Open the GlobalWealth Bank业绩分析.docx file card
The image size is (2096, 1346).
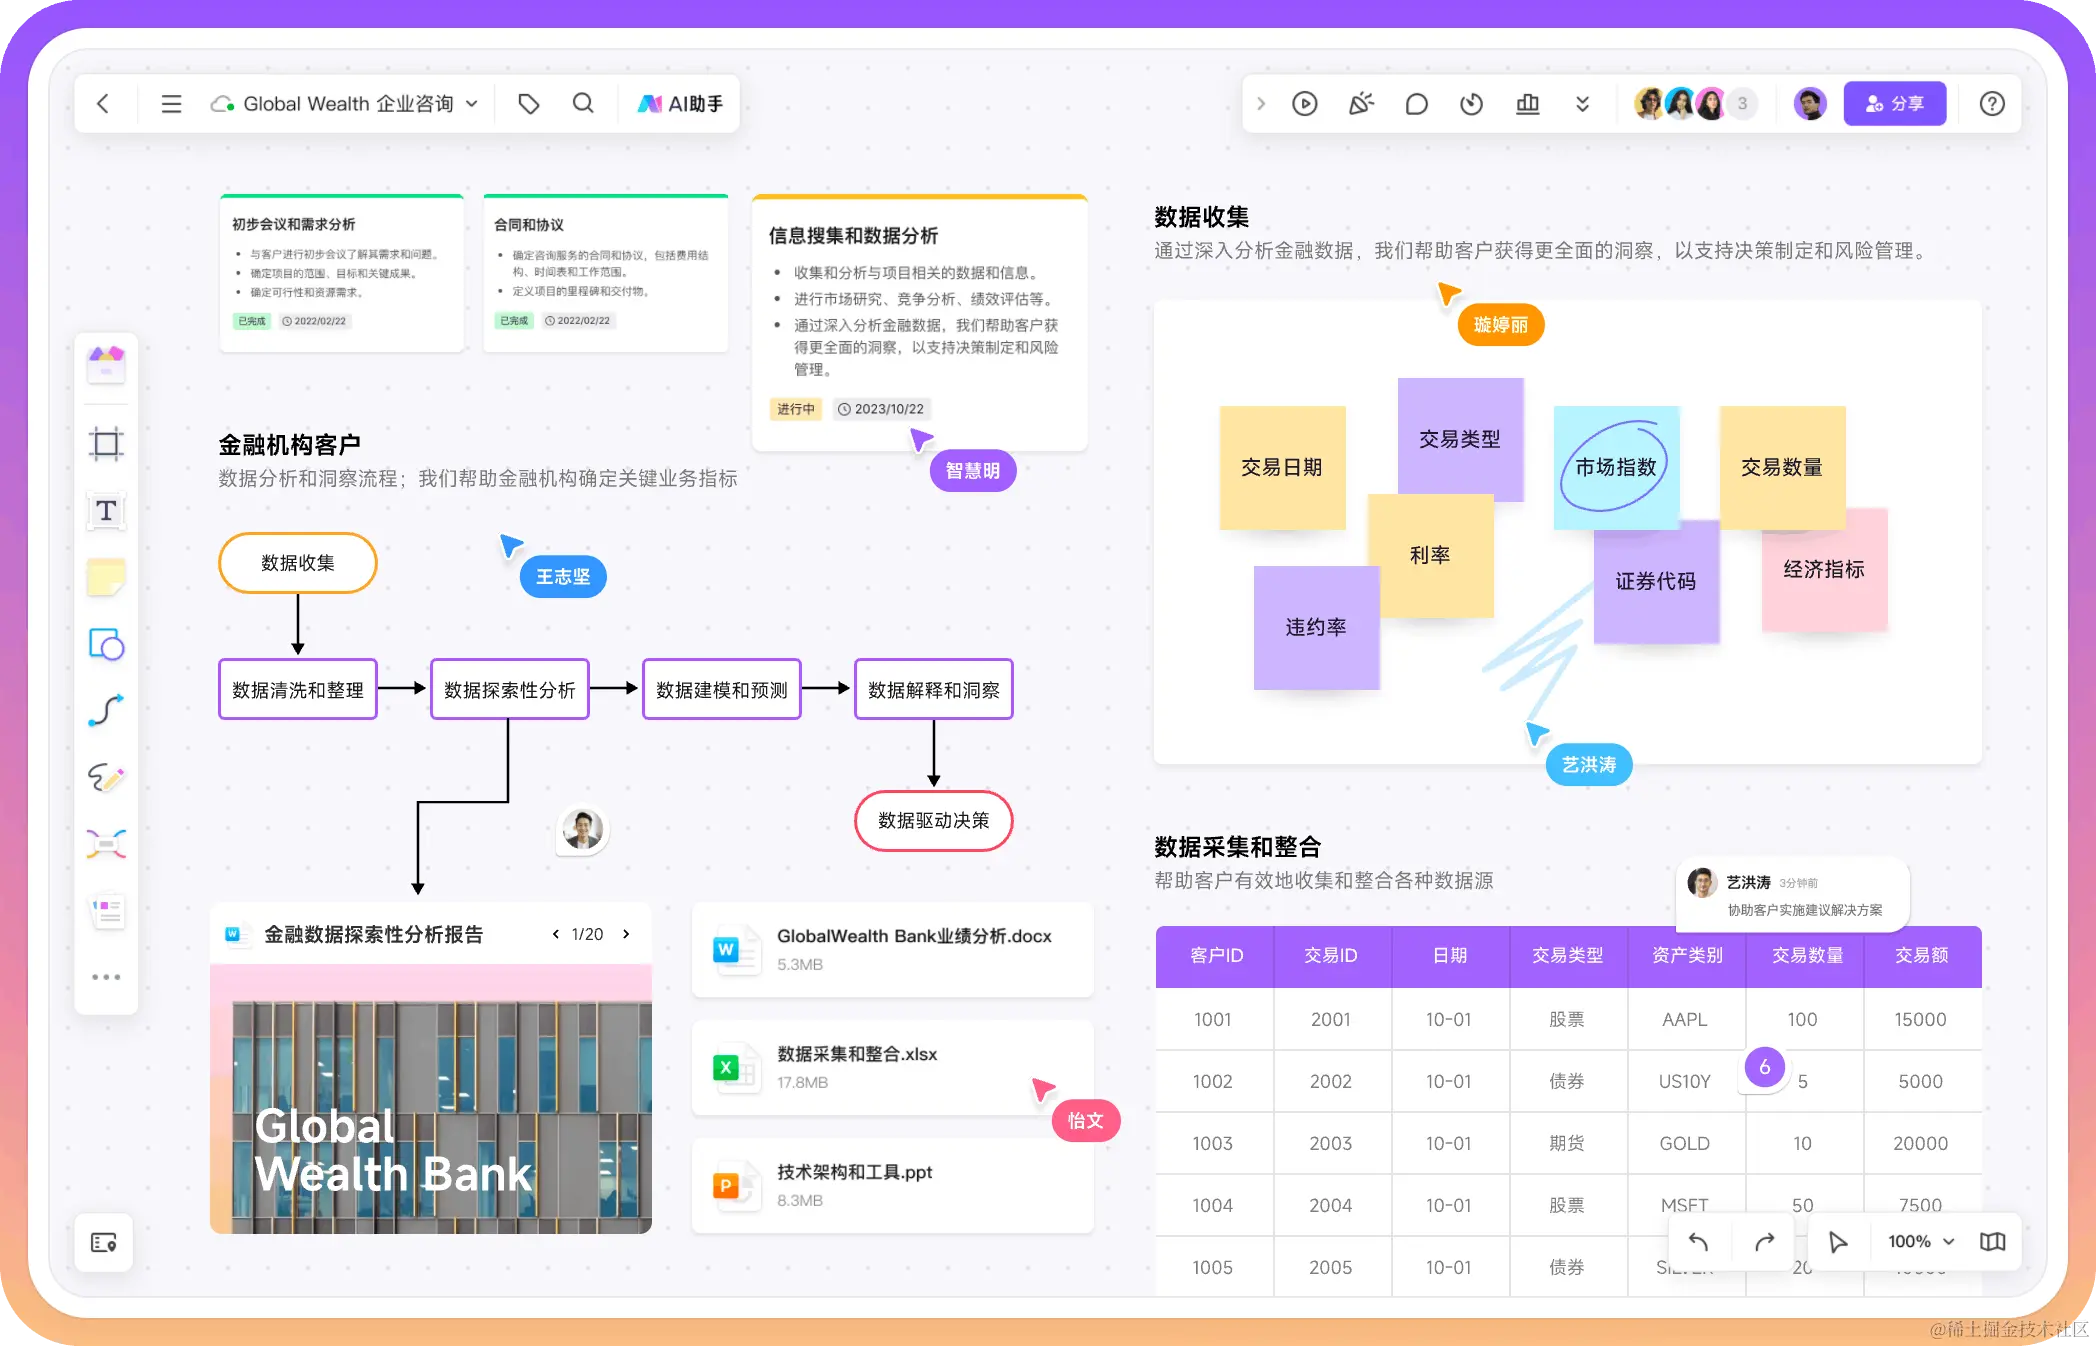coord(891,949)
